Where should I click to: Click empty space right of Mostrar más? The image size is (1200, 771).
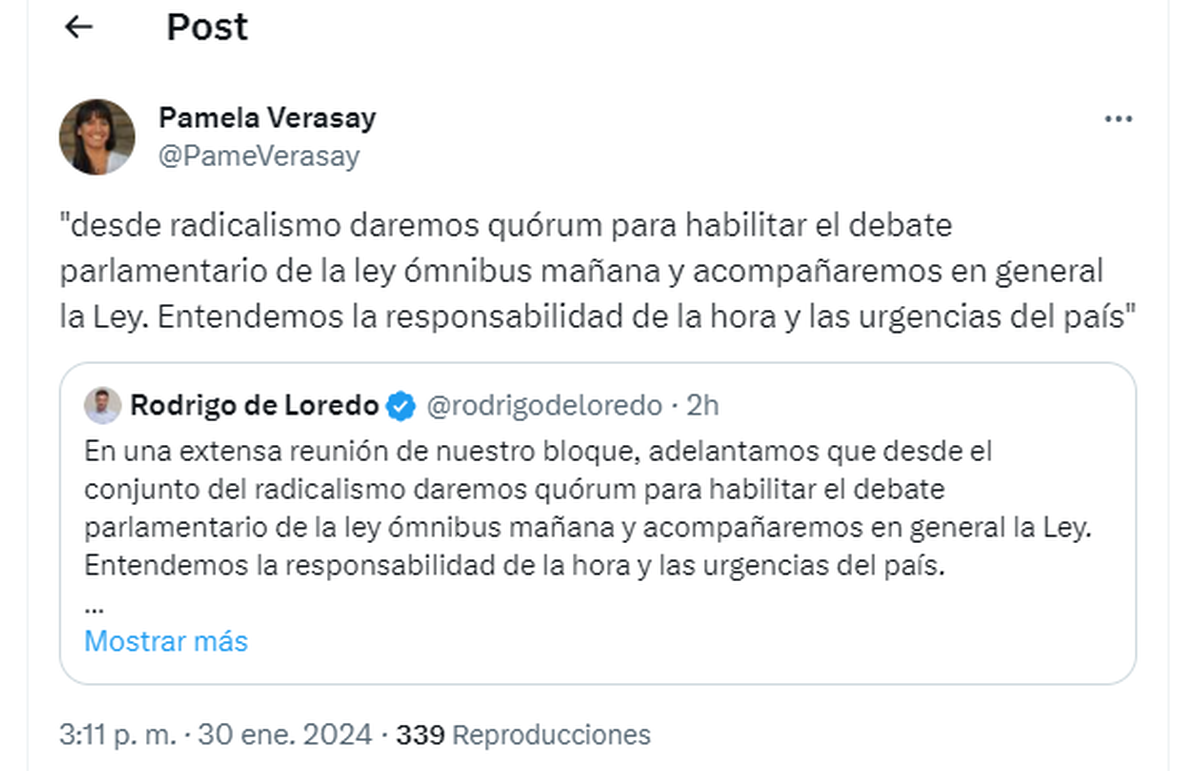point(700,641)
